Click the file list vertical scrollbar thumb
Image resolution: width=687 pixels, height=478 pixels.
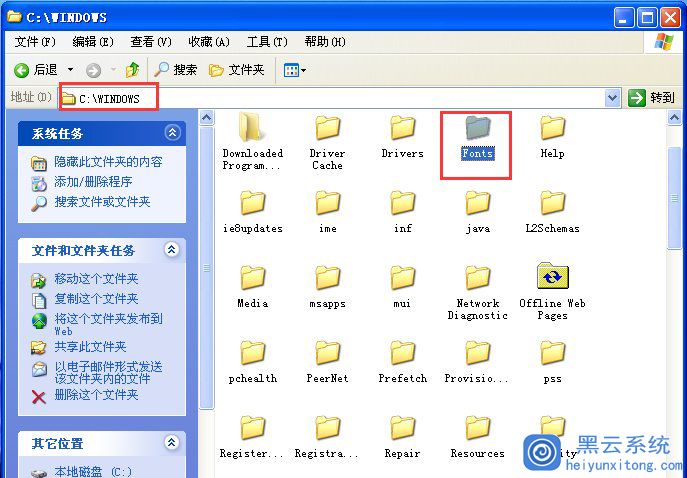click(674, 198)
